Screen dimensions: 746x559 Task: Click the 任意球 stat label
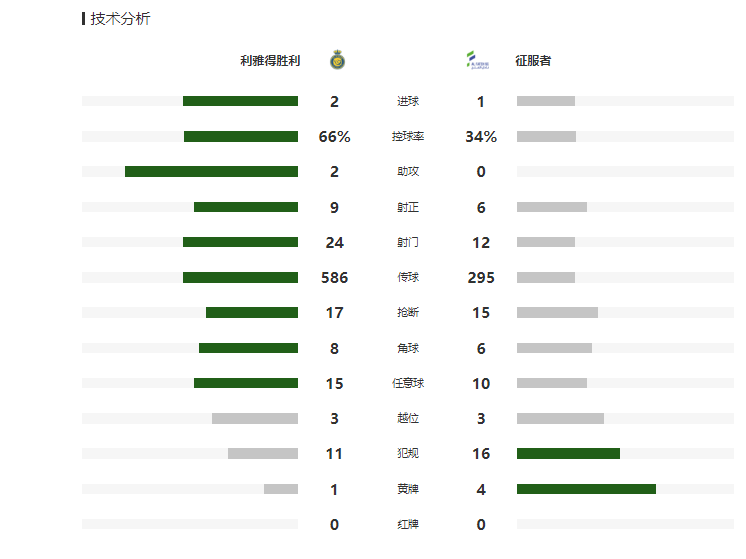click(408, 384)
